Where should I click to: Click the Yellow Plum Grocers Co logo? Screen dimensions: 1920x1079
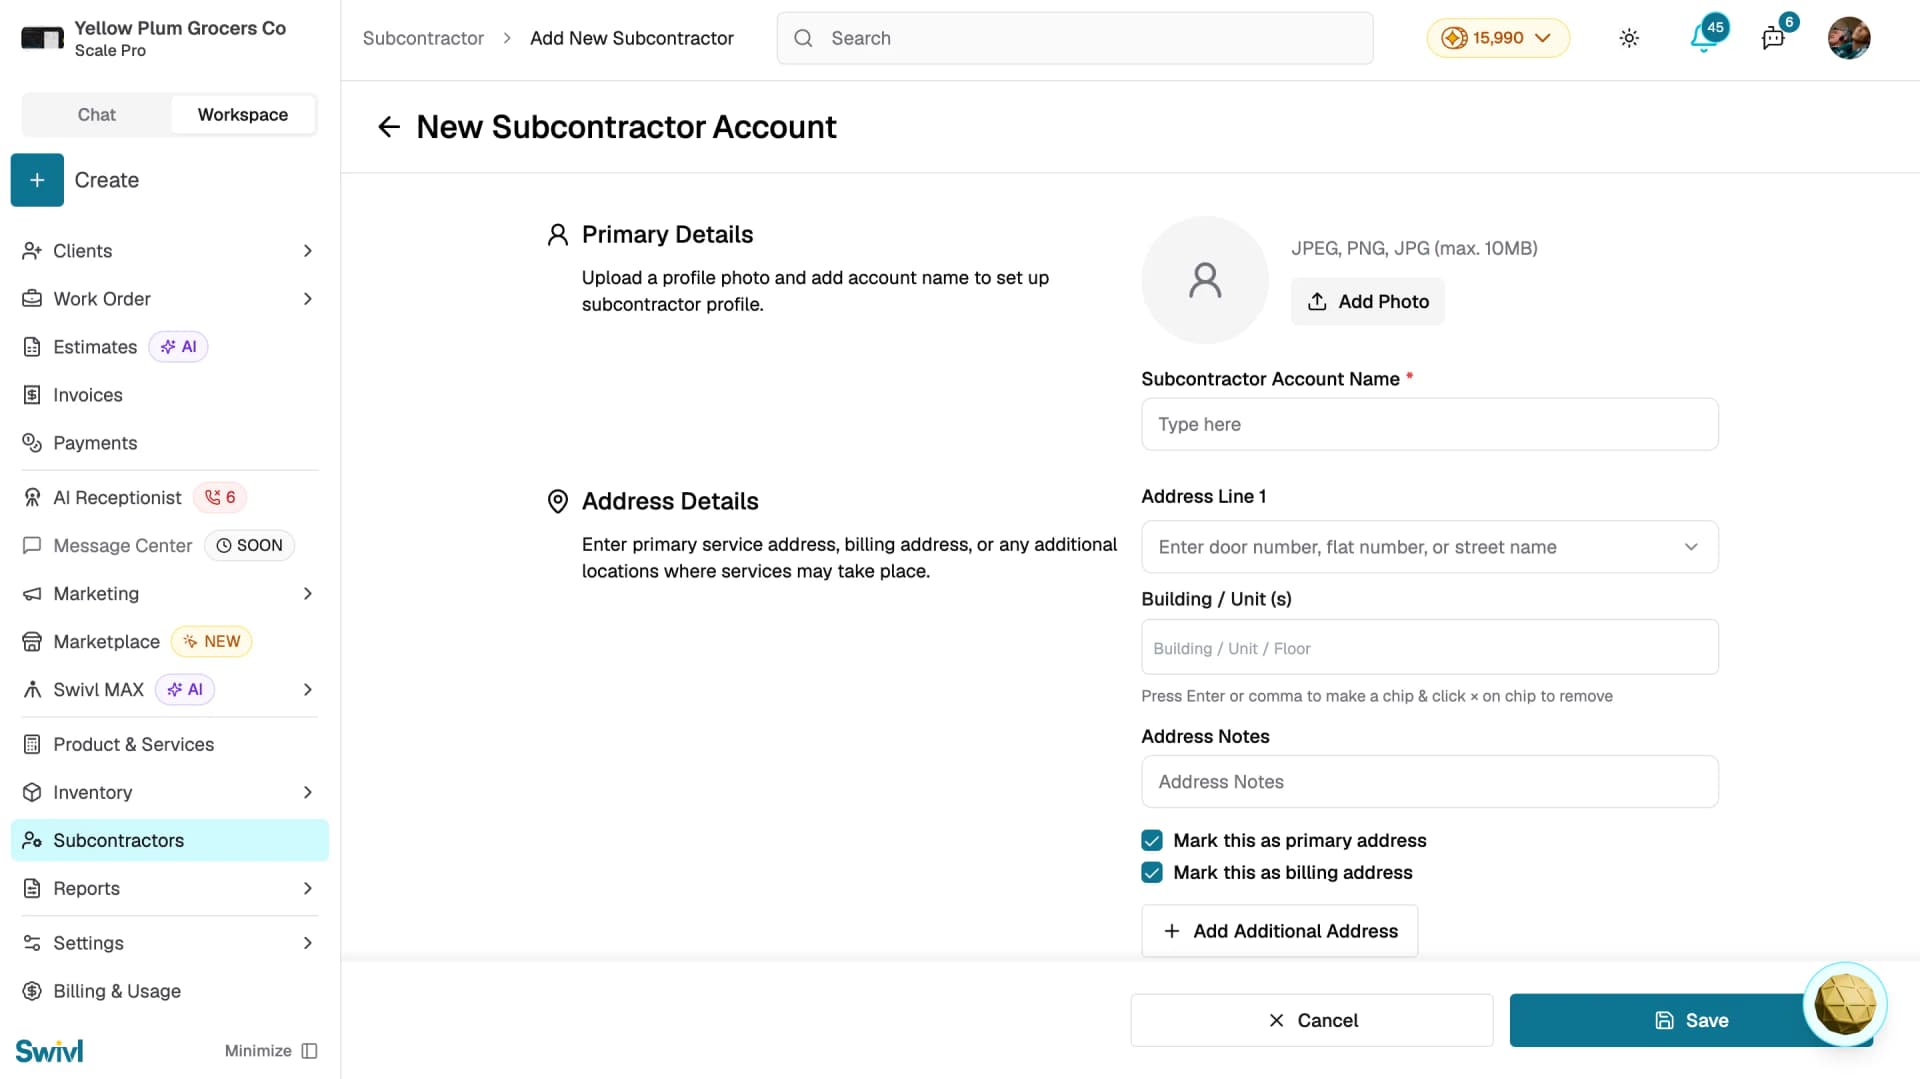tap(42, 38)
